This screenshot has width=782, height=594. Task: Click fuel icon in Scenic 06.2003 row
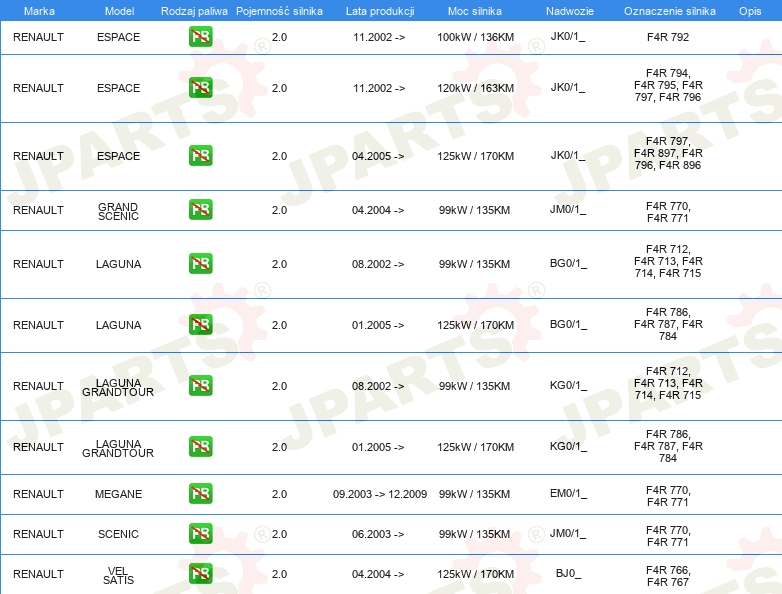200,533
